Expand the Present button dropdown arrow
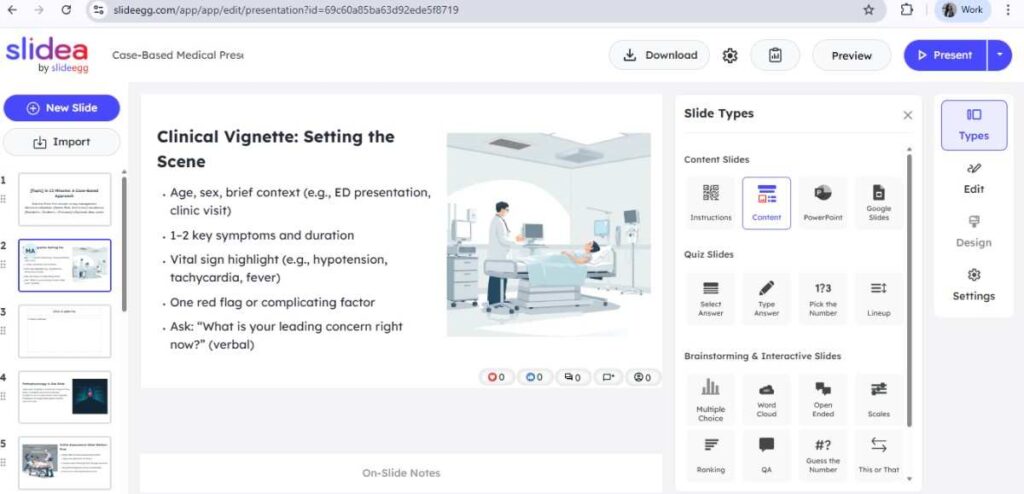Viewport: 1024px width, 494px height. pos(999,56)
